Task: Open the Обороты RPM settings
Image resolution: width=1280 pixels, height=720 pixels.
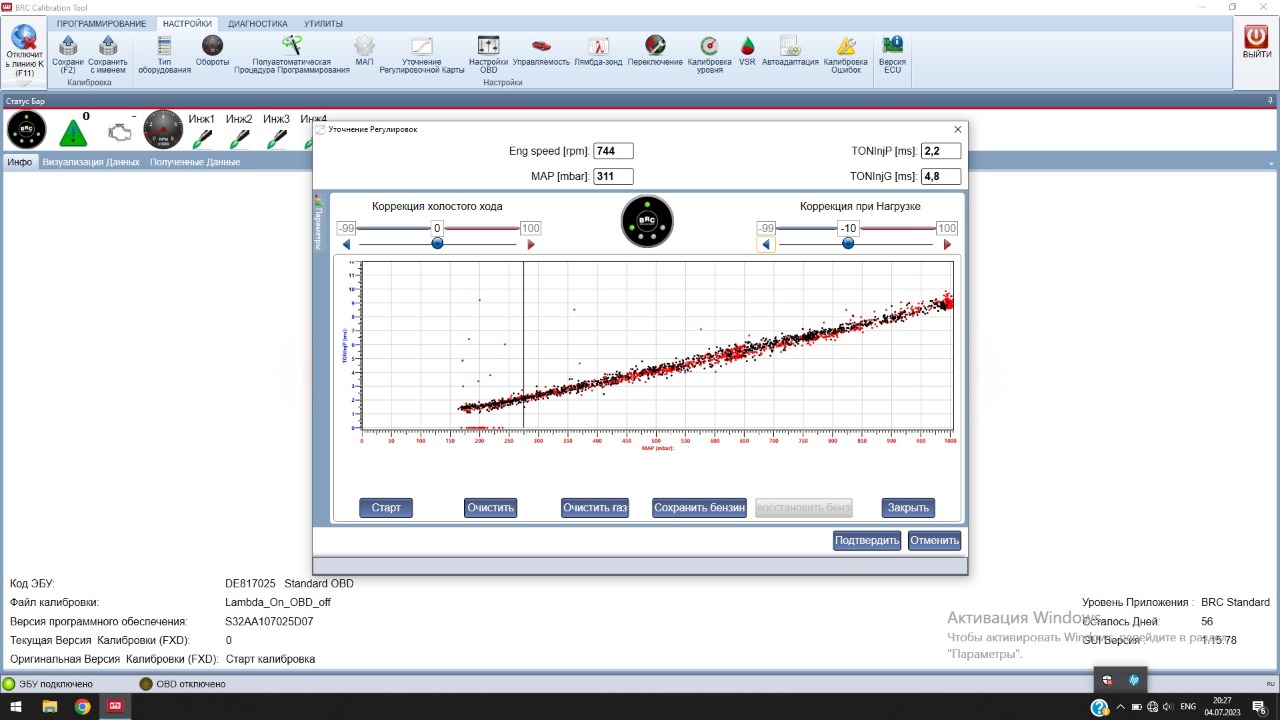Action: point(212,50)
